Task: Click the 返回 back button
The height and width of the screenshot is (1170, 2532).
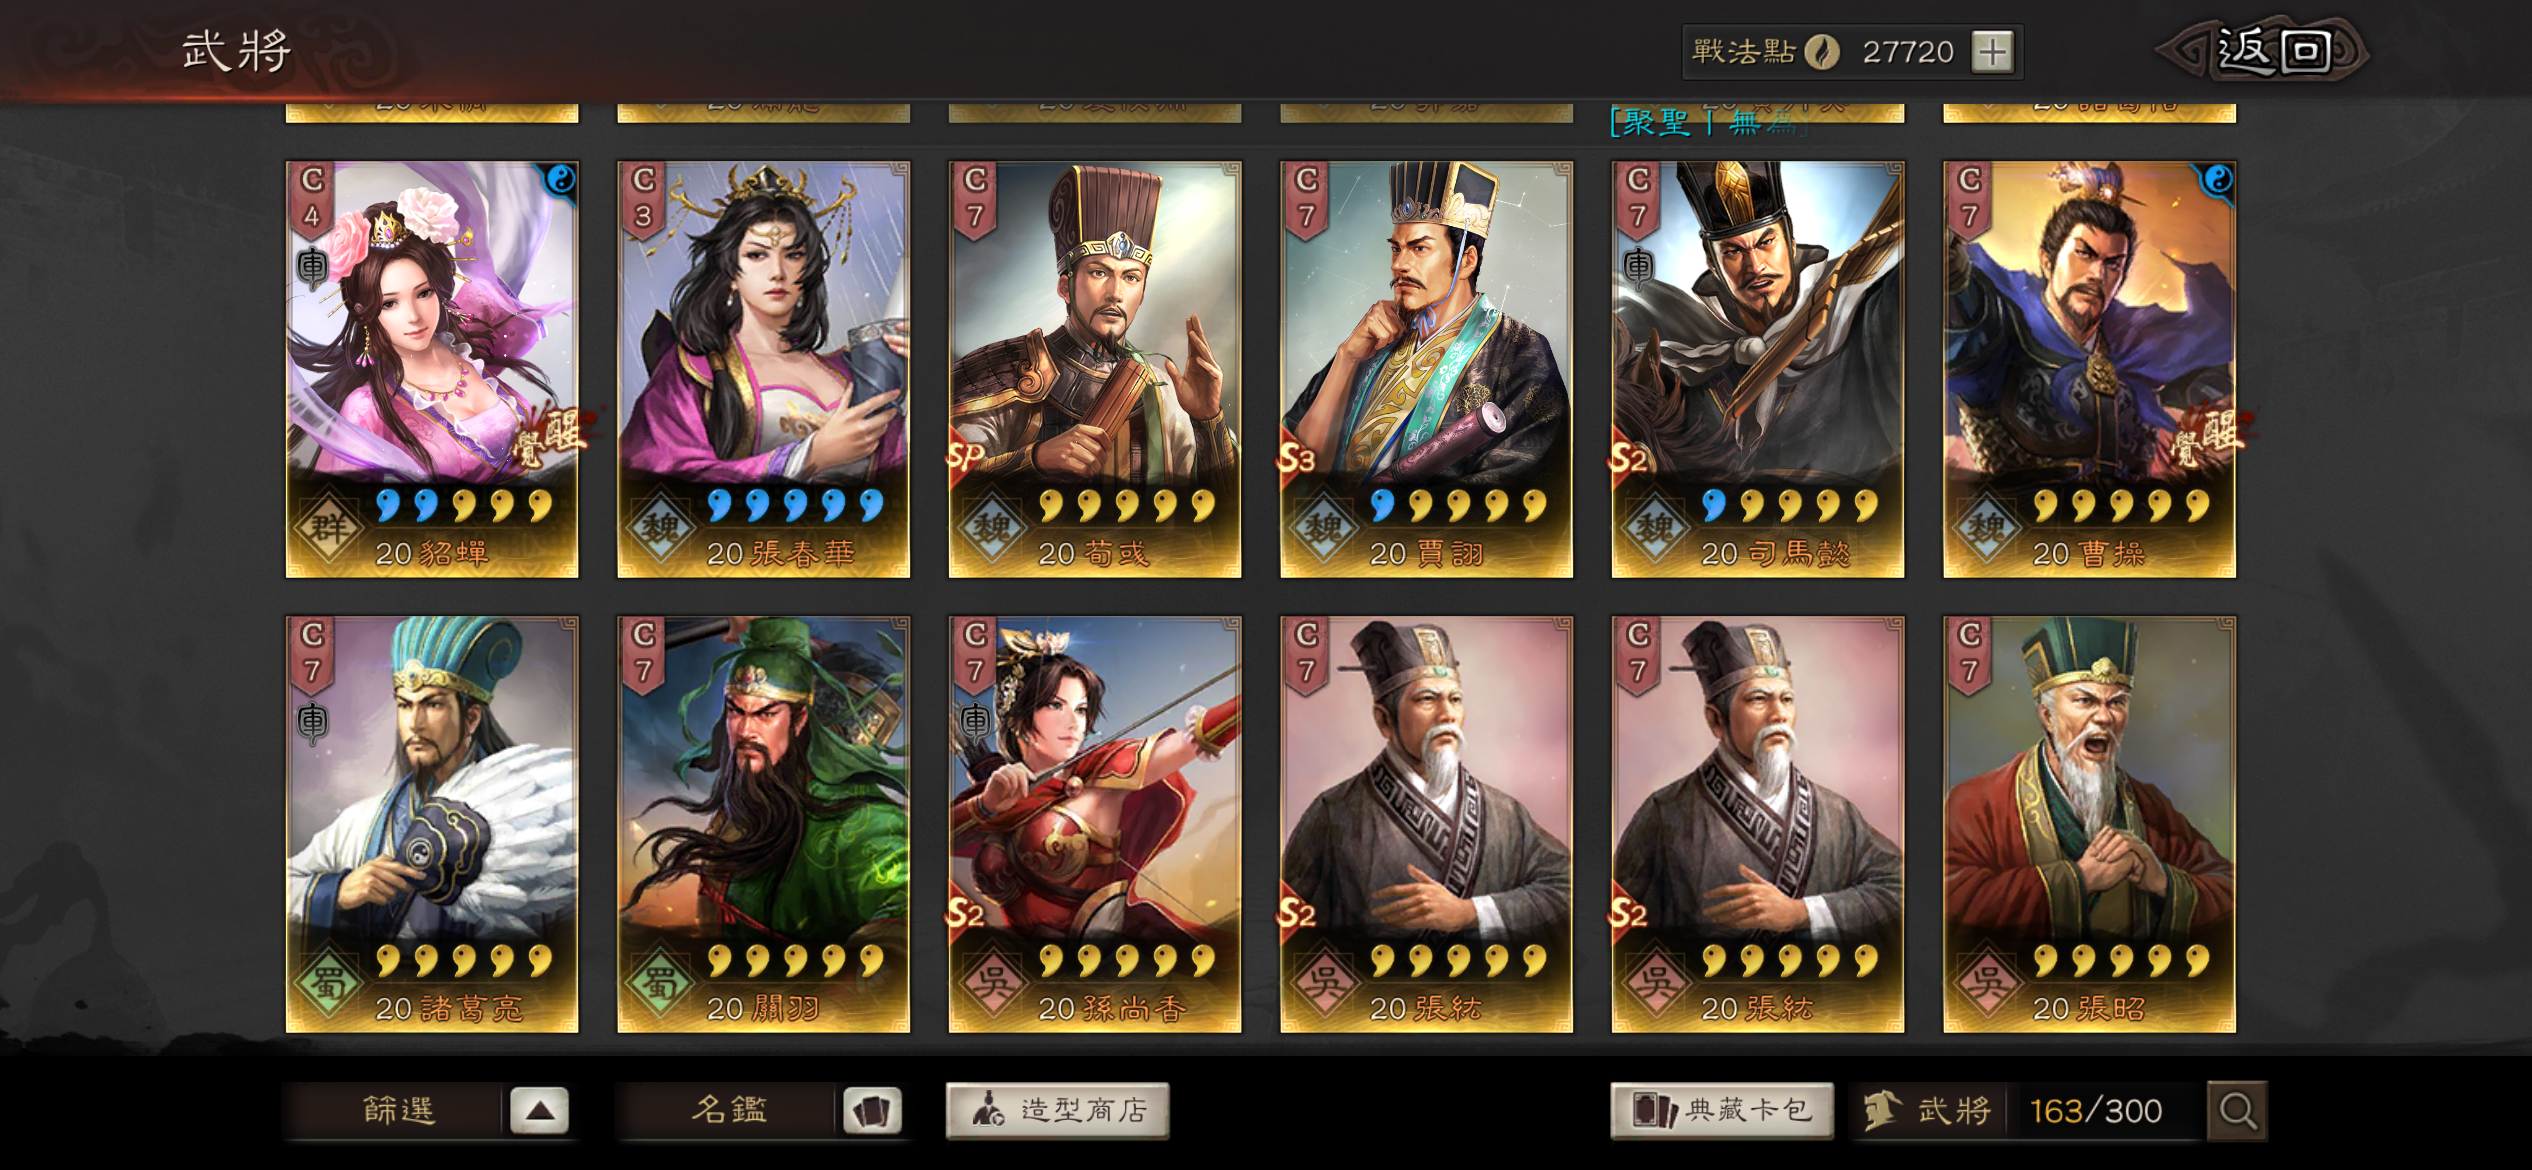Action: pyautogui.click(x=2272, y=50)
